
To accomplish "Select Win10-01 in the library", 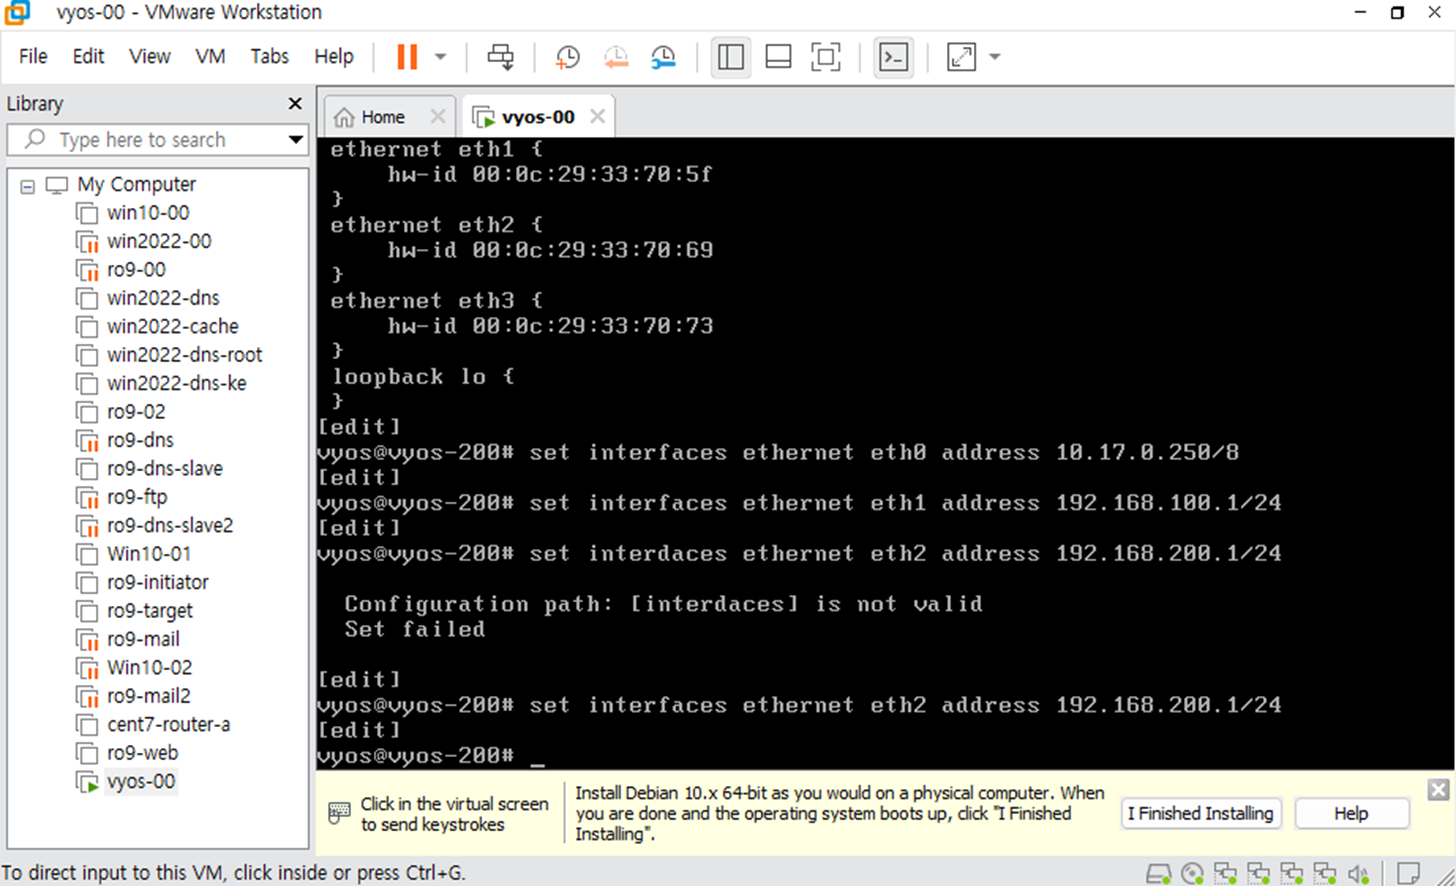I will coord(149,553).
